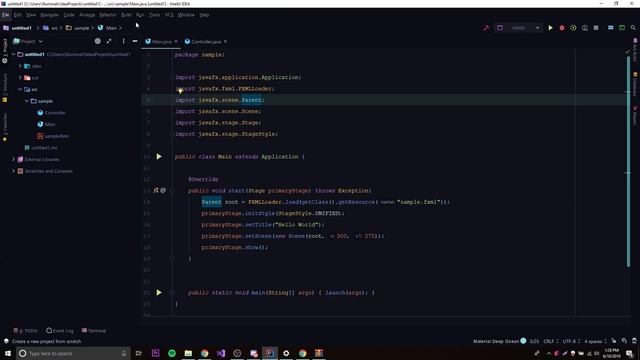
Task: Expand Scratches and Consoles node
Action: pyautogui.click(x=13, y=171)
